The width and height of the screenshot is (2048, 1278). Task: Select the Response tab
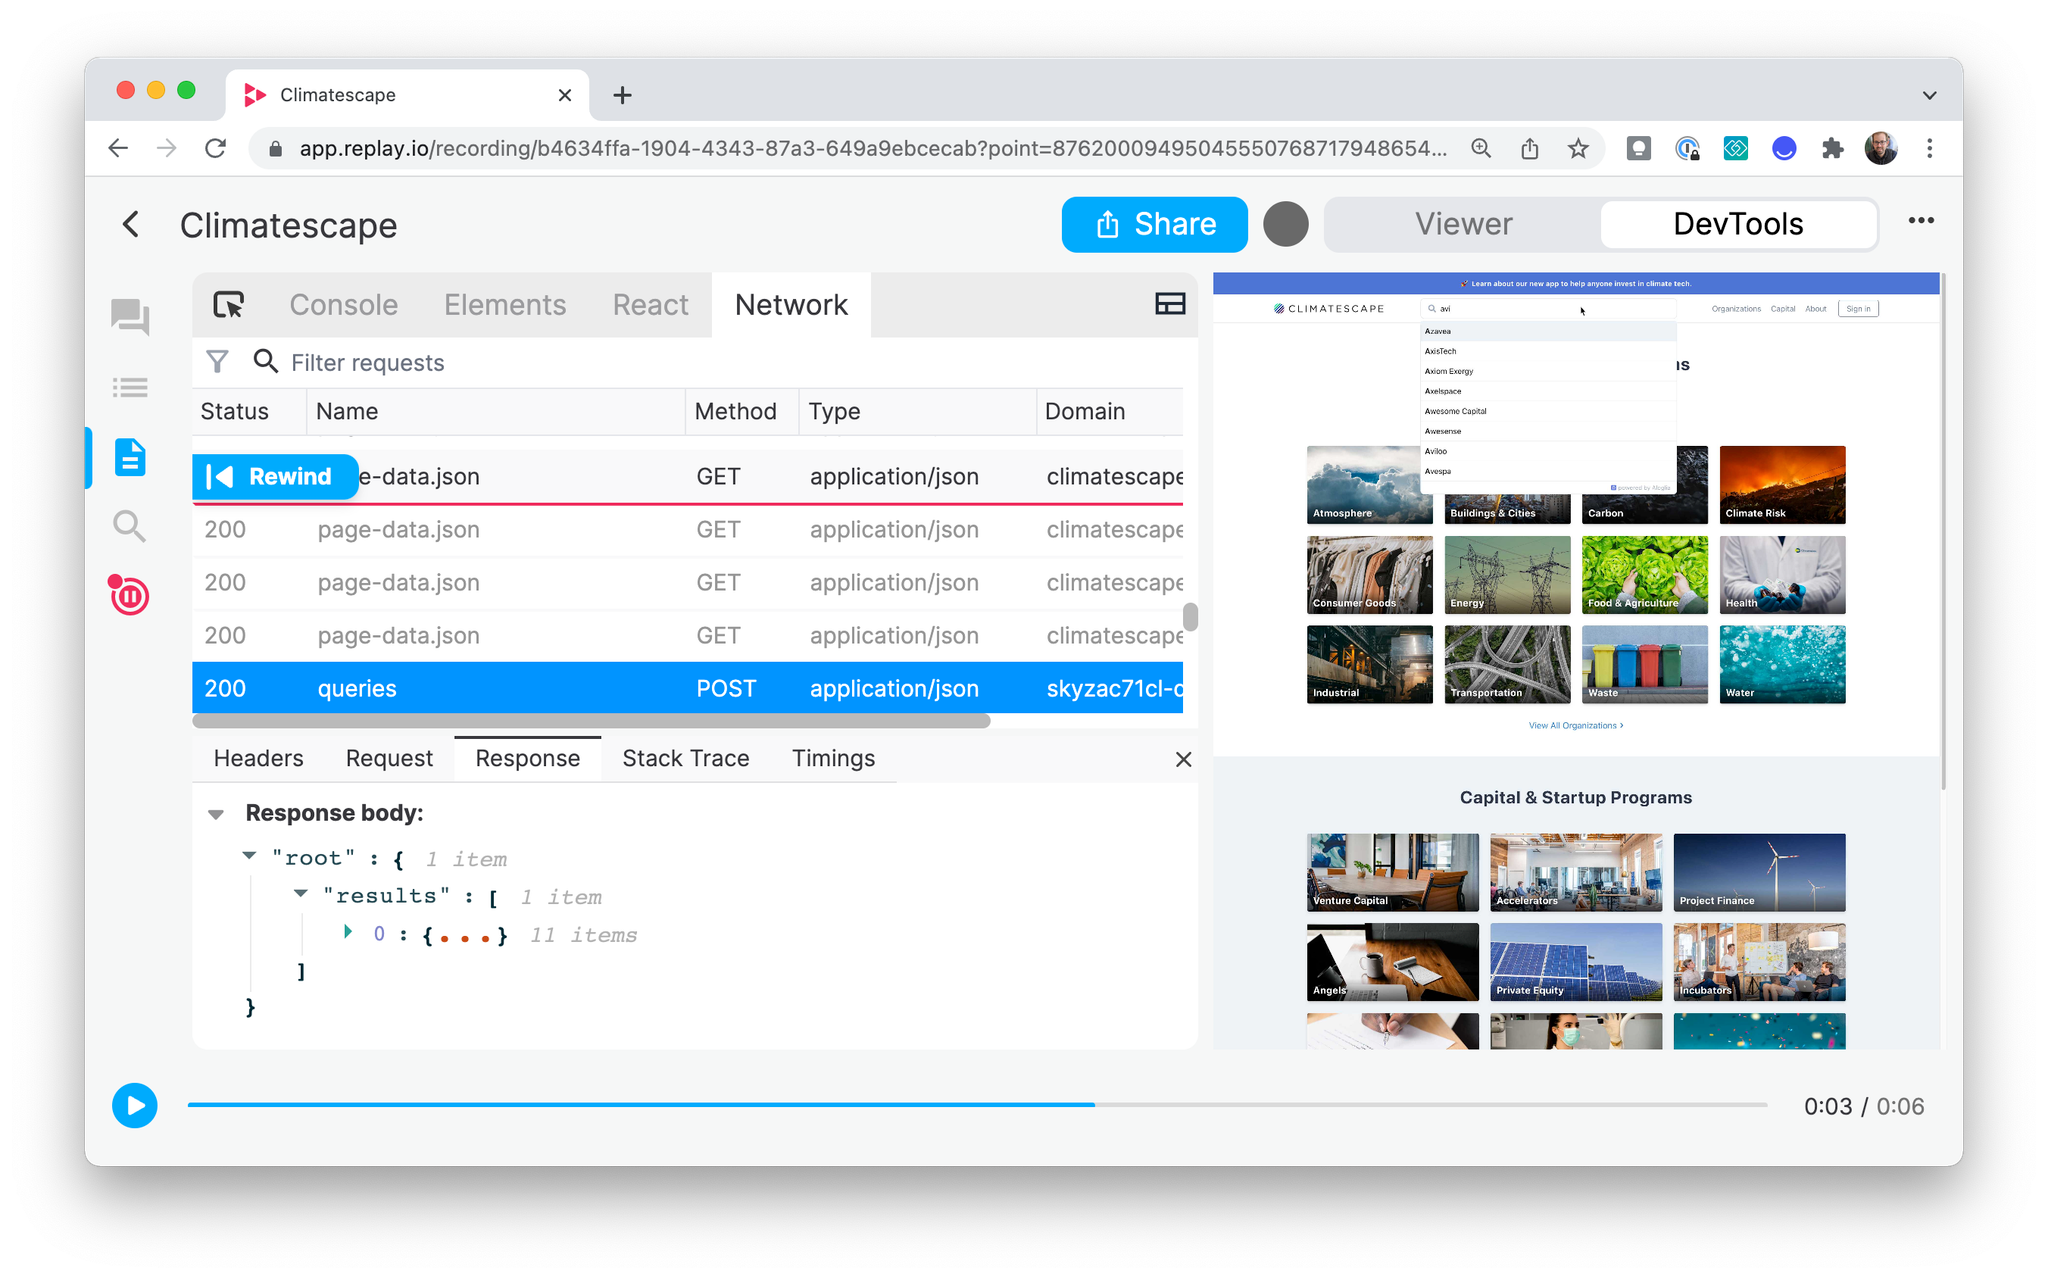(528, 758)
